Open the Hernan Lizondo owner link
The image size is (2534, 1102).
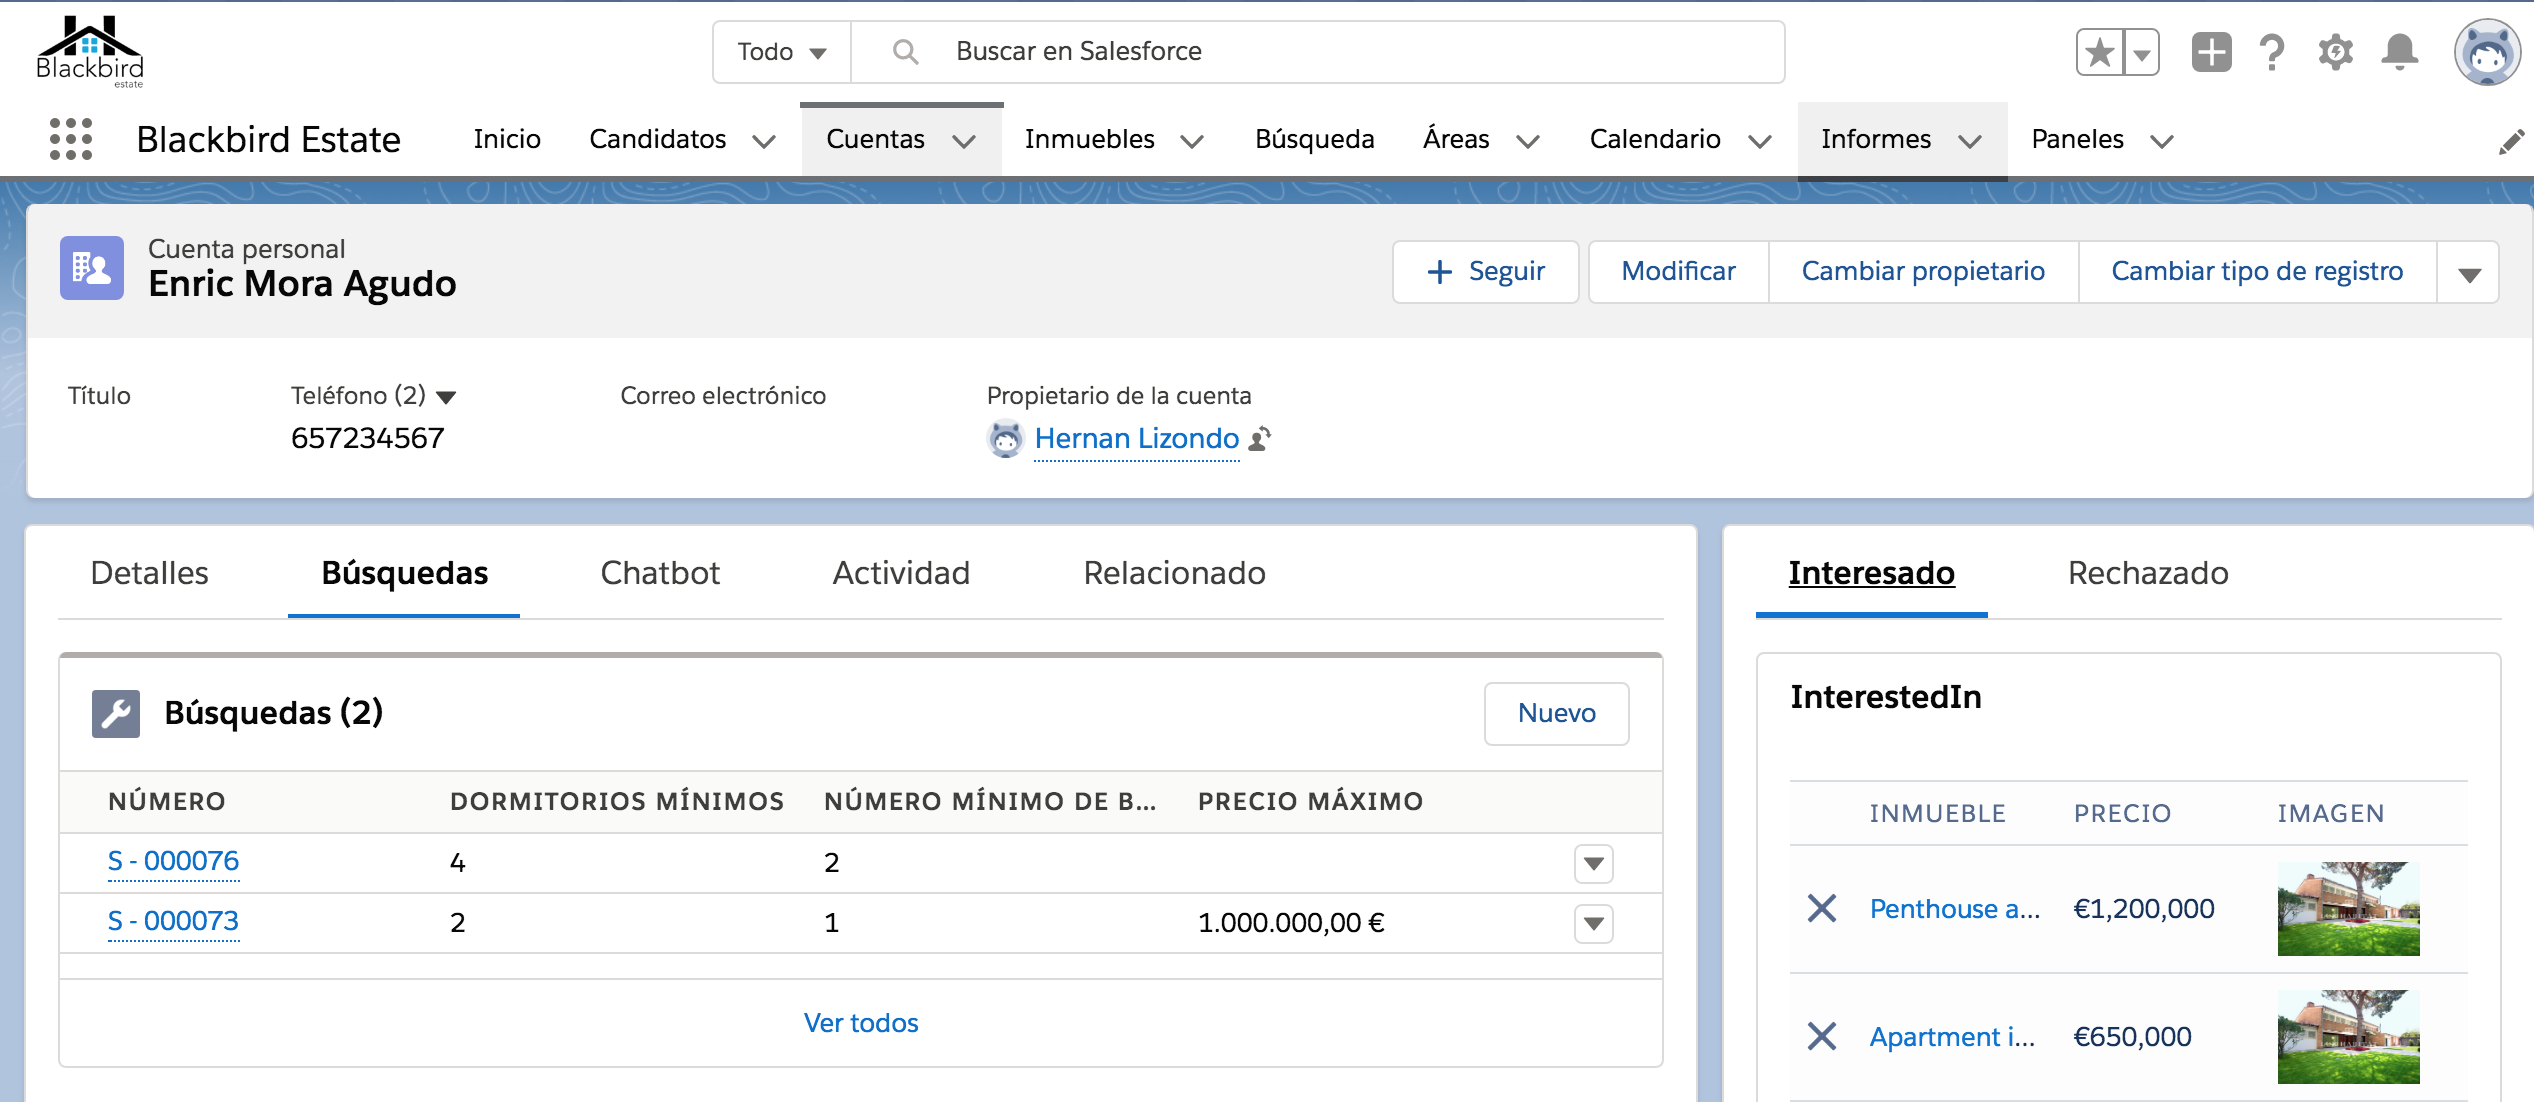click(x=1137, y=438)
